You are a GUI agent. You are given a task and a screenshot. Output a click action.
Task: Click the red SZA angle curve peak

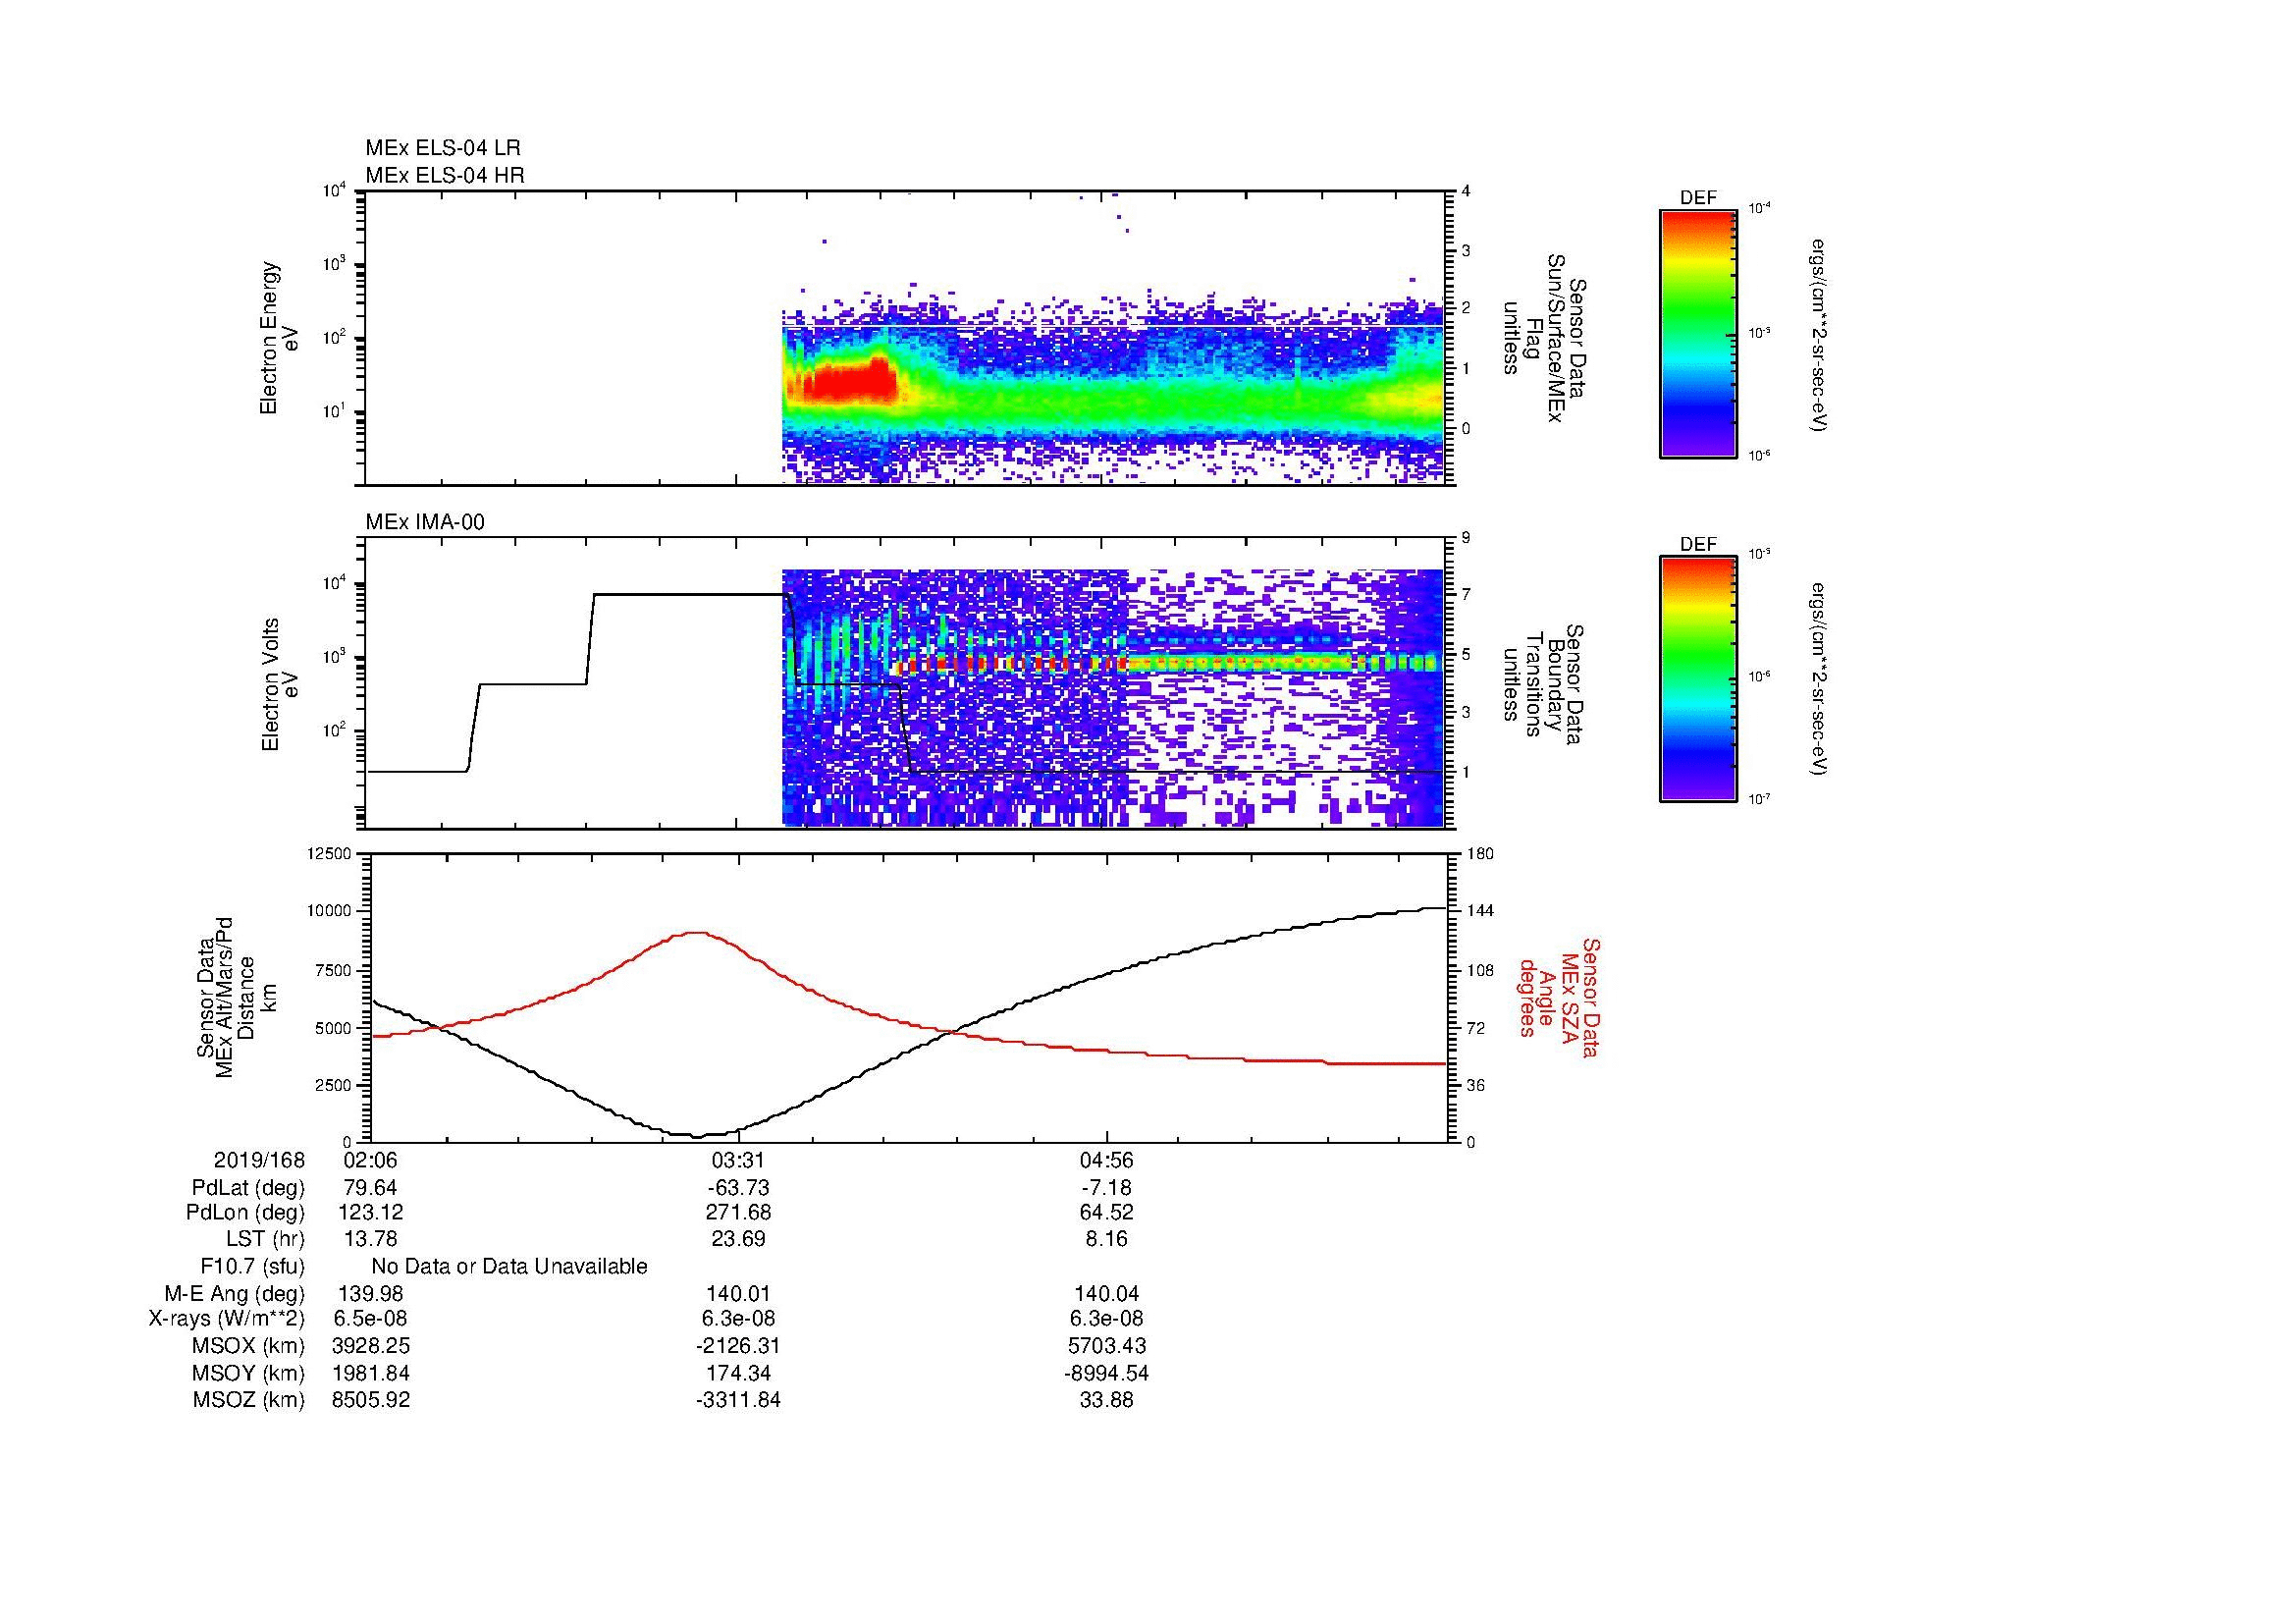pos(698,932)
